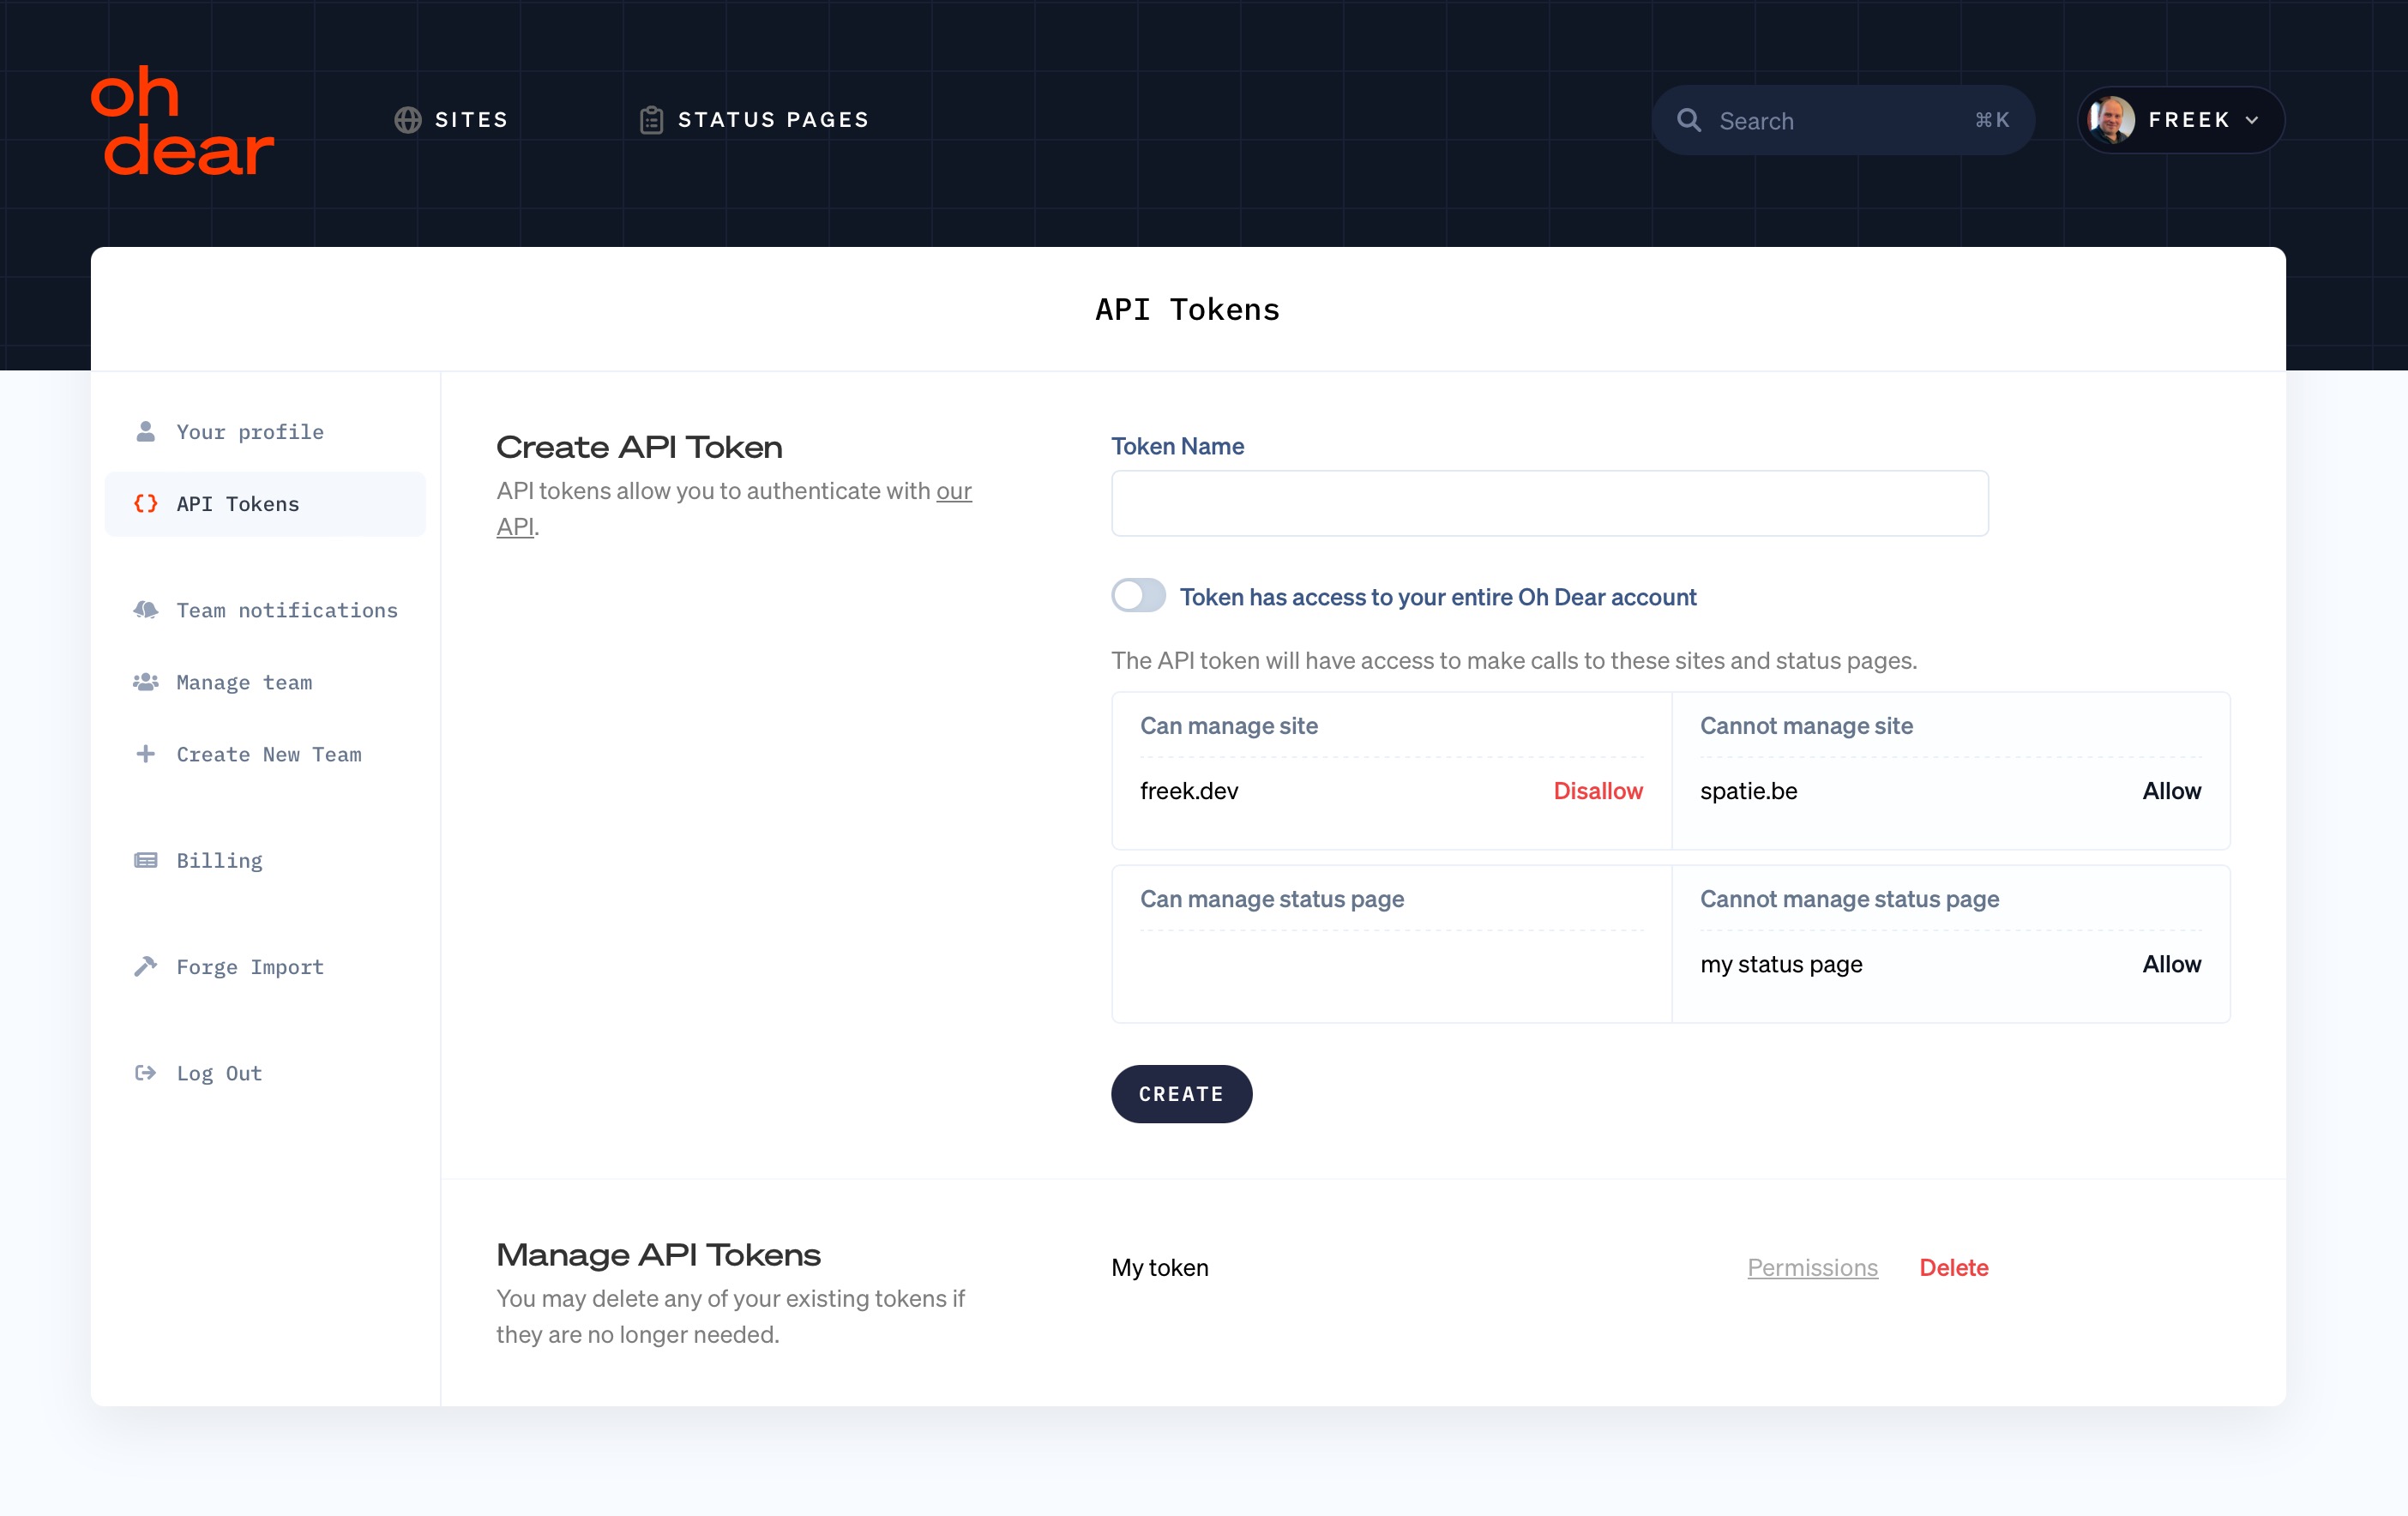Click the braces icon next to API Tokens
This screenshot has width=2408, height=1516.
click(x=146, y=503)
